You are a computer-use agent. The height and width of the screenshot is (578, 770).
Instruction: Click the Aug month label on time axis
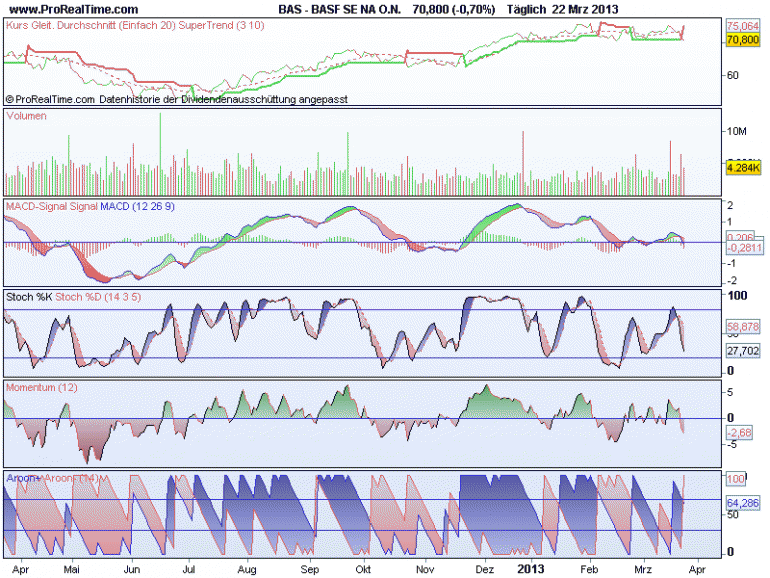tap(247, 569)
